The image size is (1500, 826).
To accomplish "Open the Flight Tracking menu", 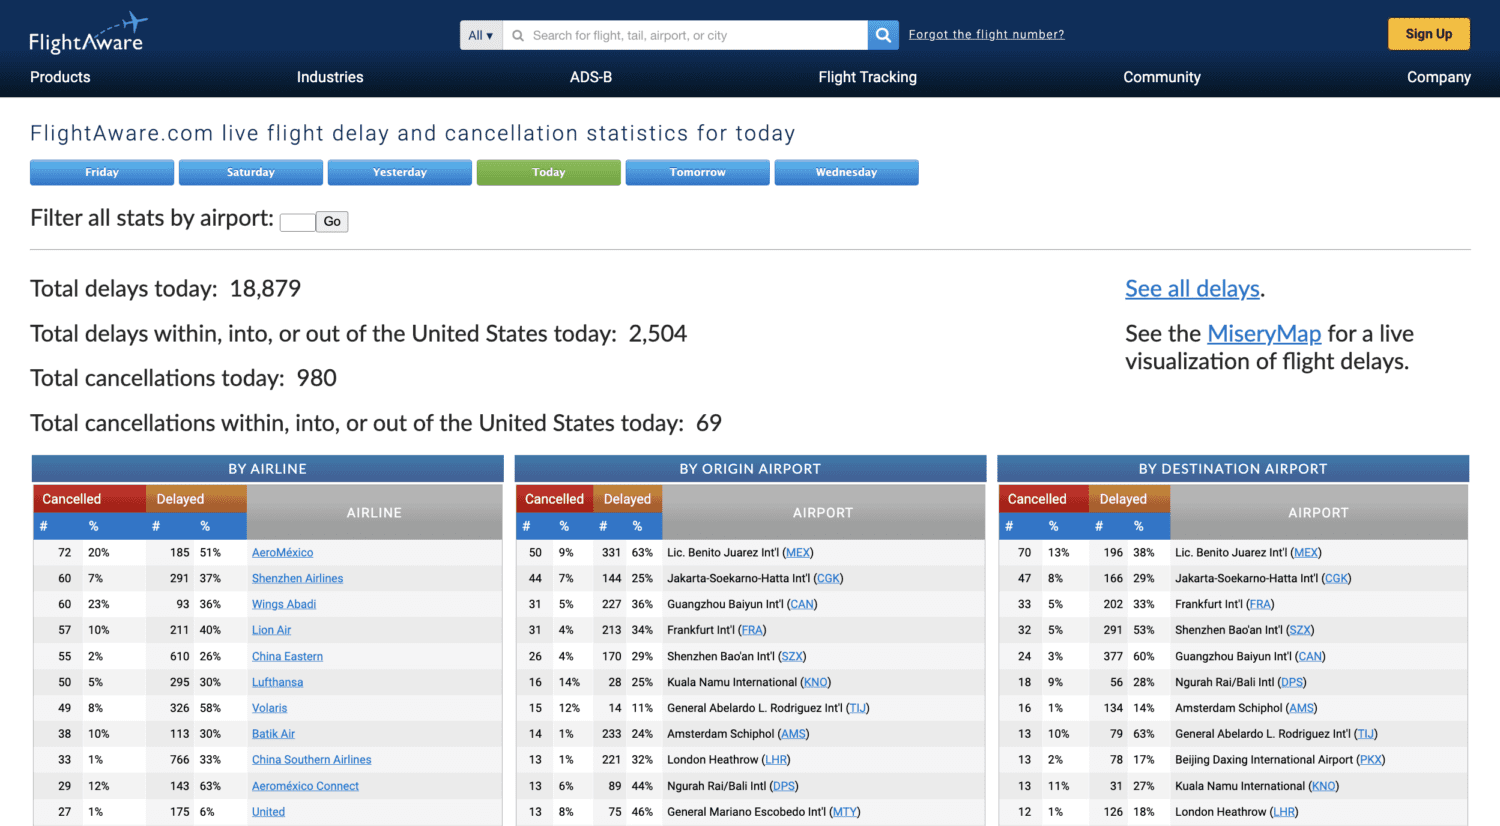I will click(867, 77).
